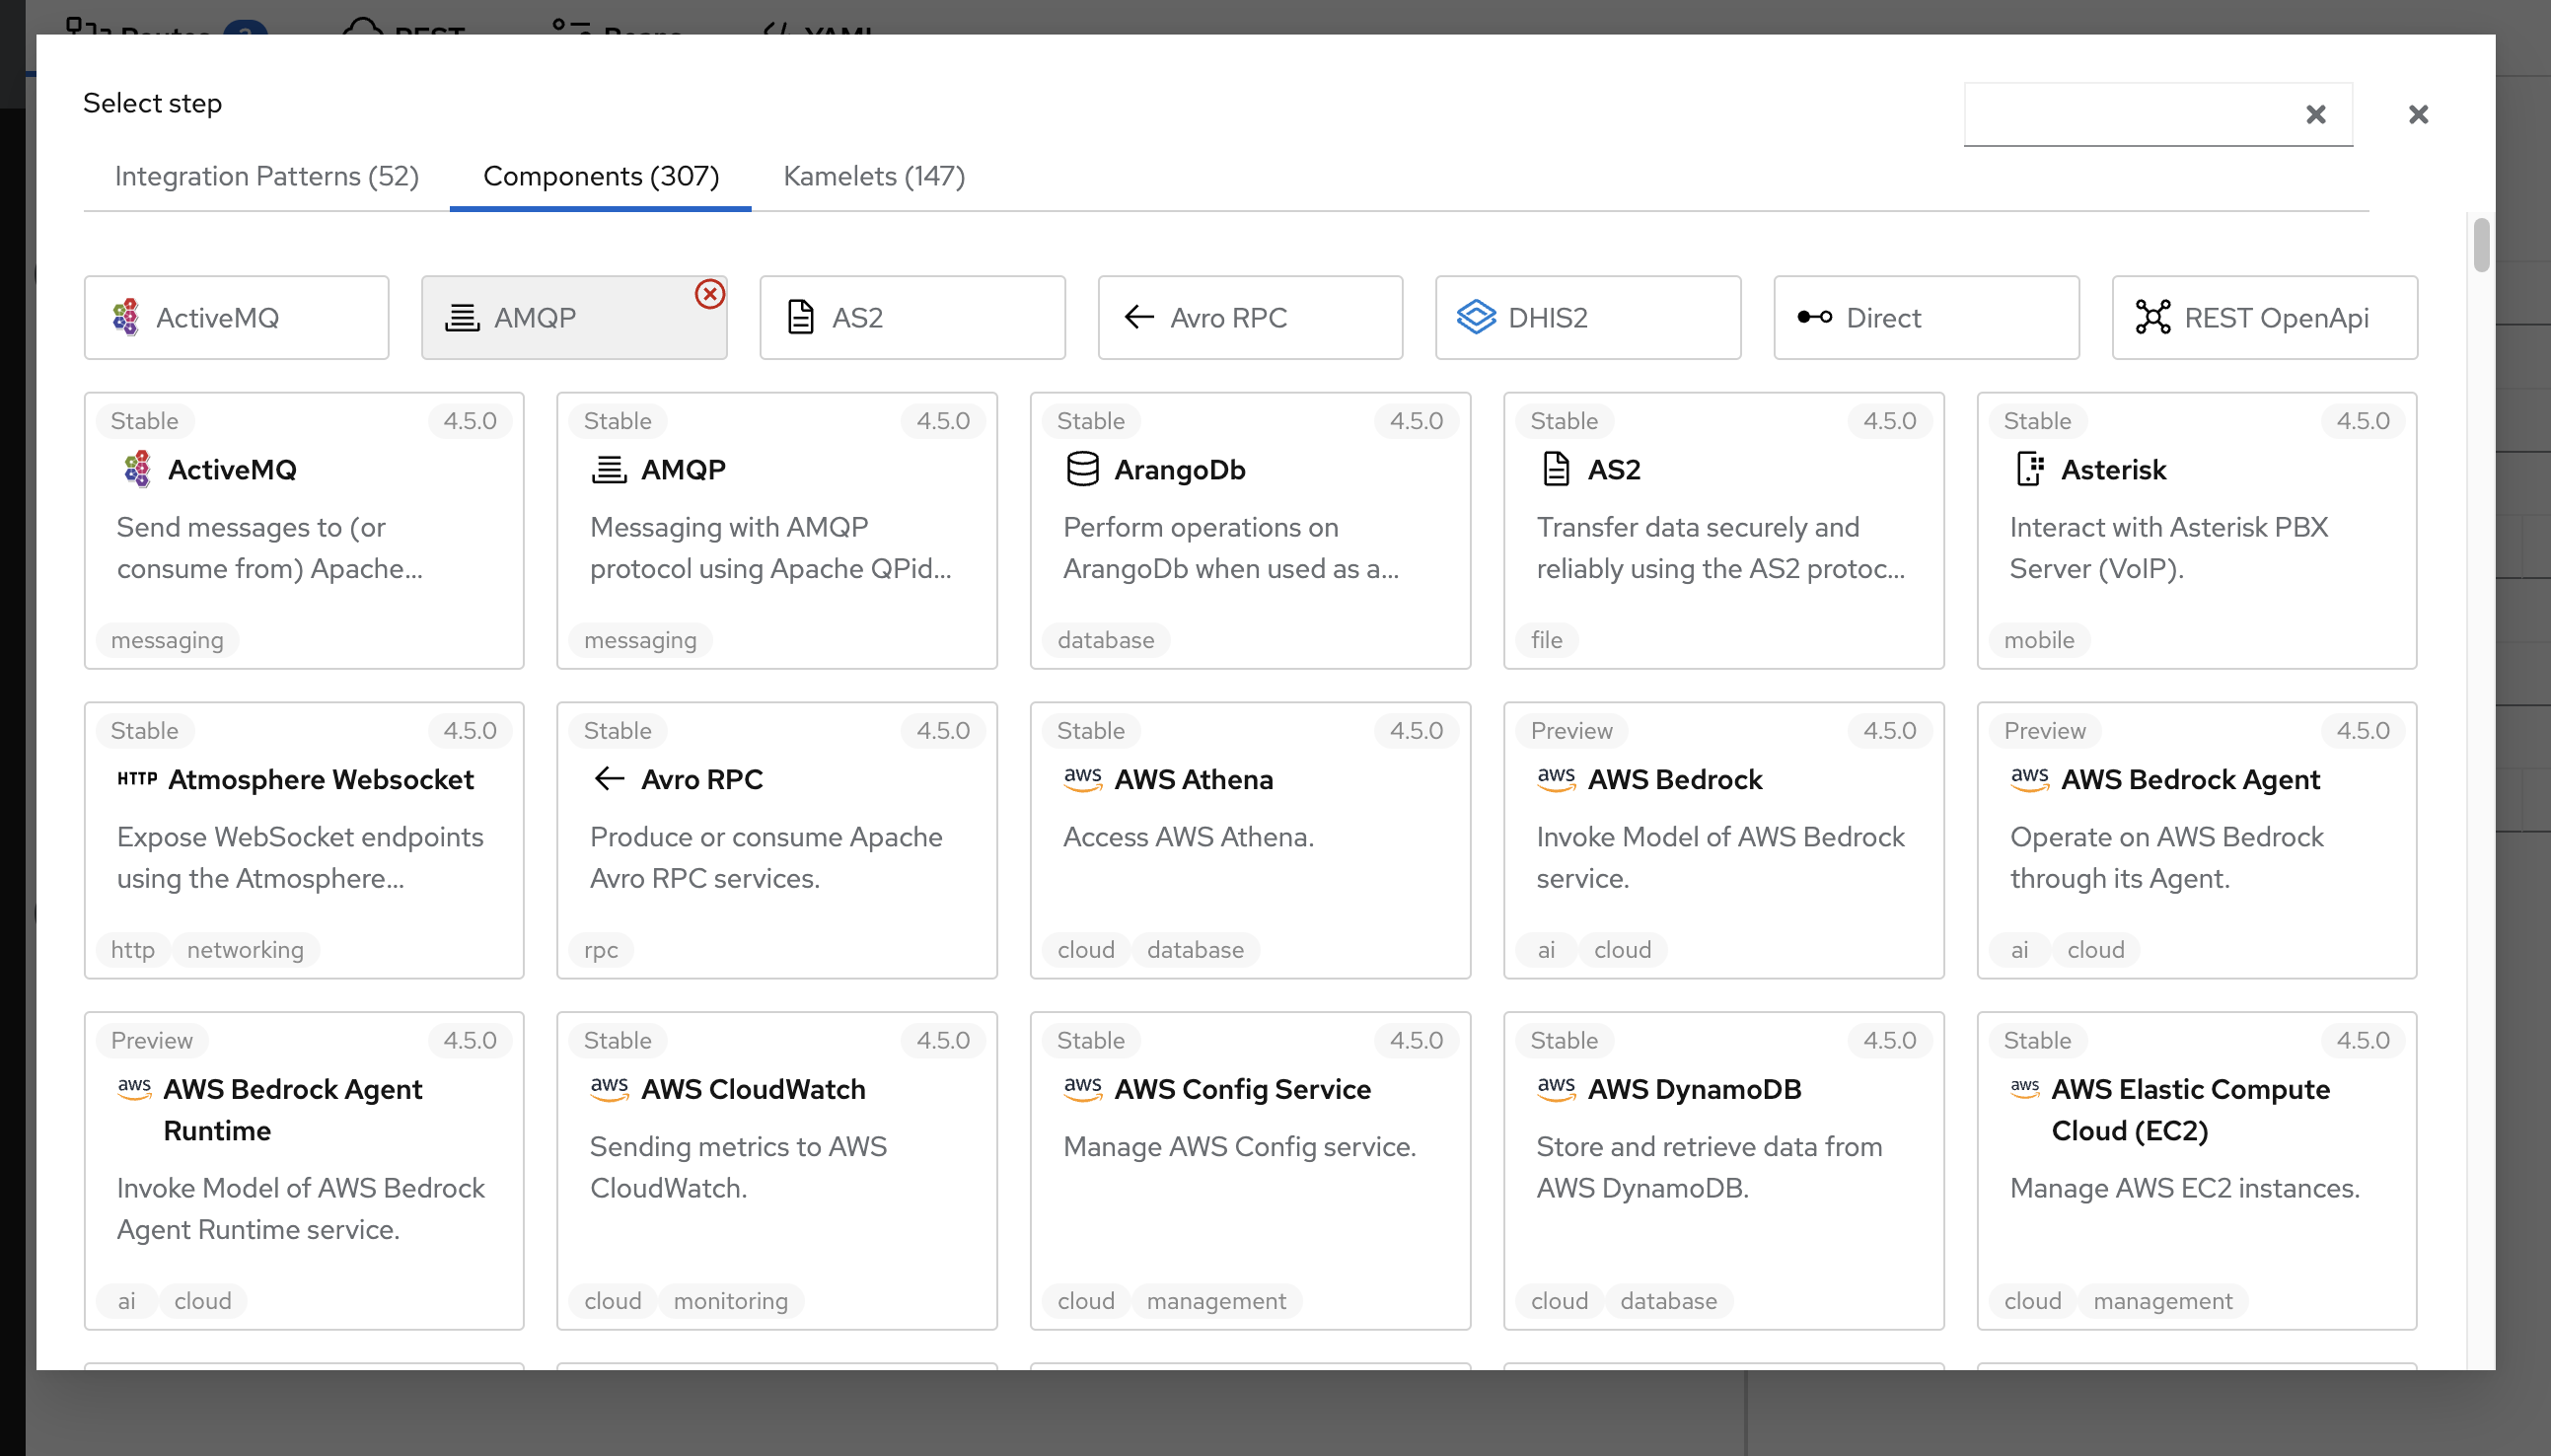Click the DHIS2 layered icon chip
Image resolution: width=2551 pixels, height=1456 pixels.
click(1475, 317)
